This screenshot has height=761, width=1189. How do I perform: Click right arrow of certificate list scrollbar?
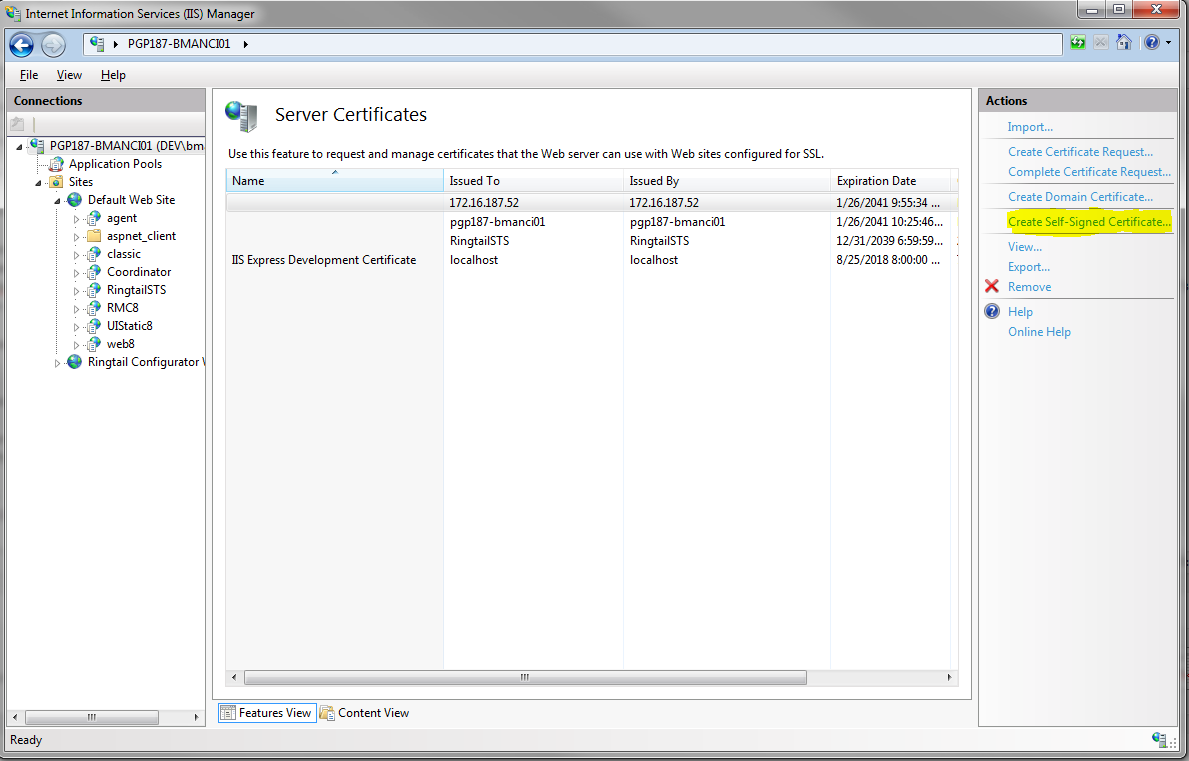click(949, 678)
